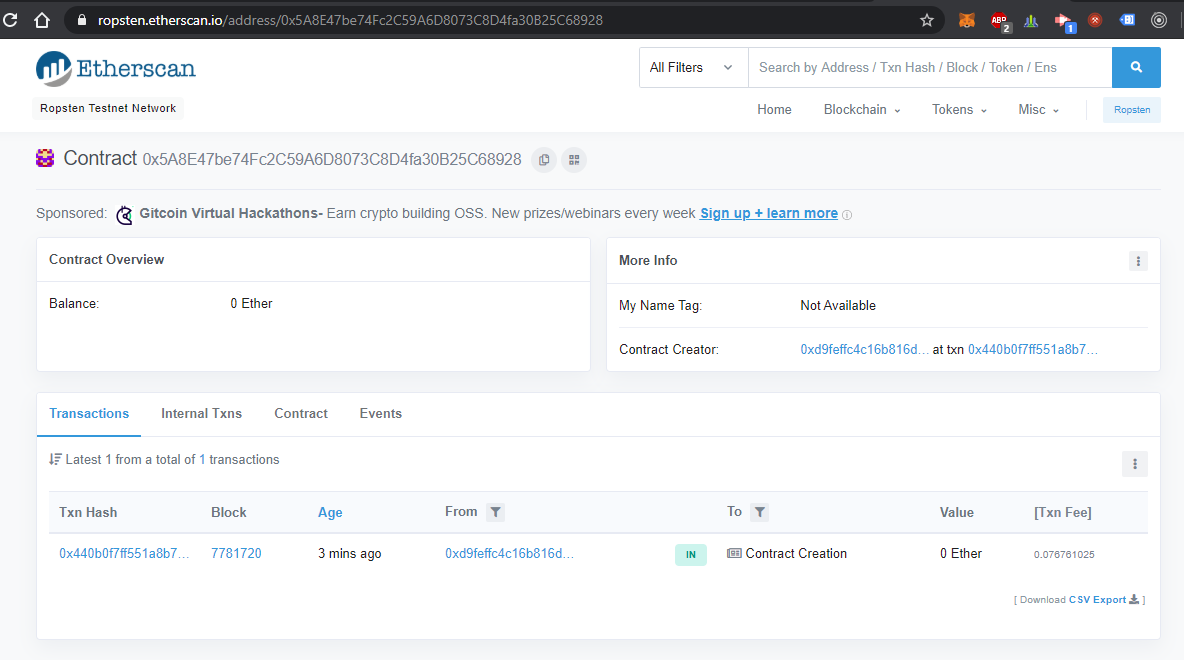Go to the browser home page icon
This screenshot has width=1184, height=660.
tap(42, 20)
